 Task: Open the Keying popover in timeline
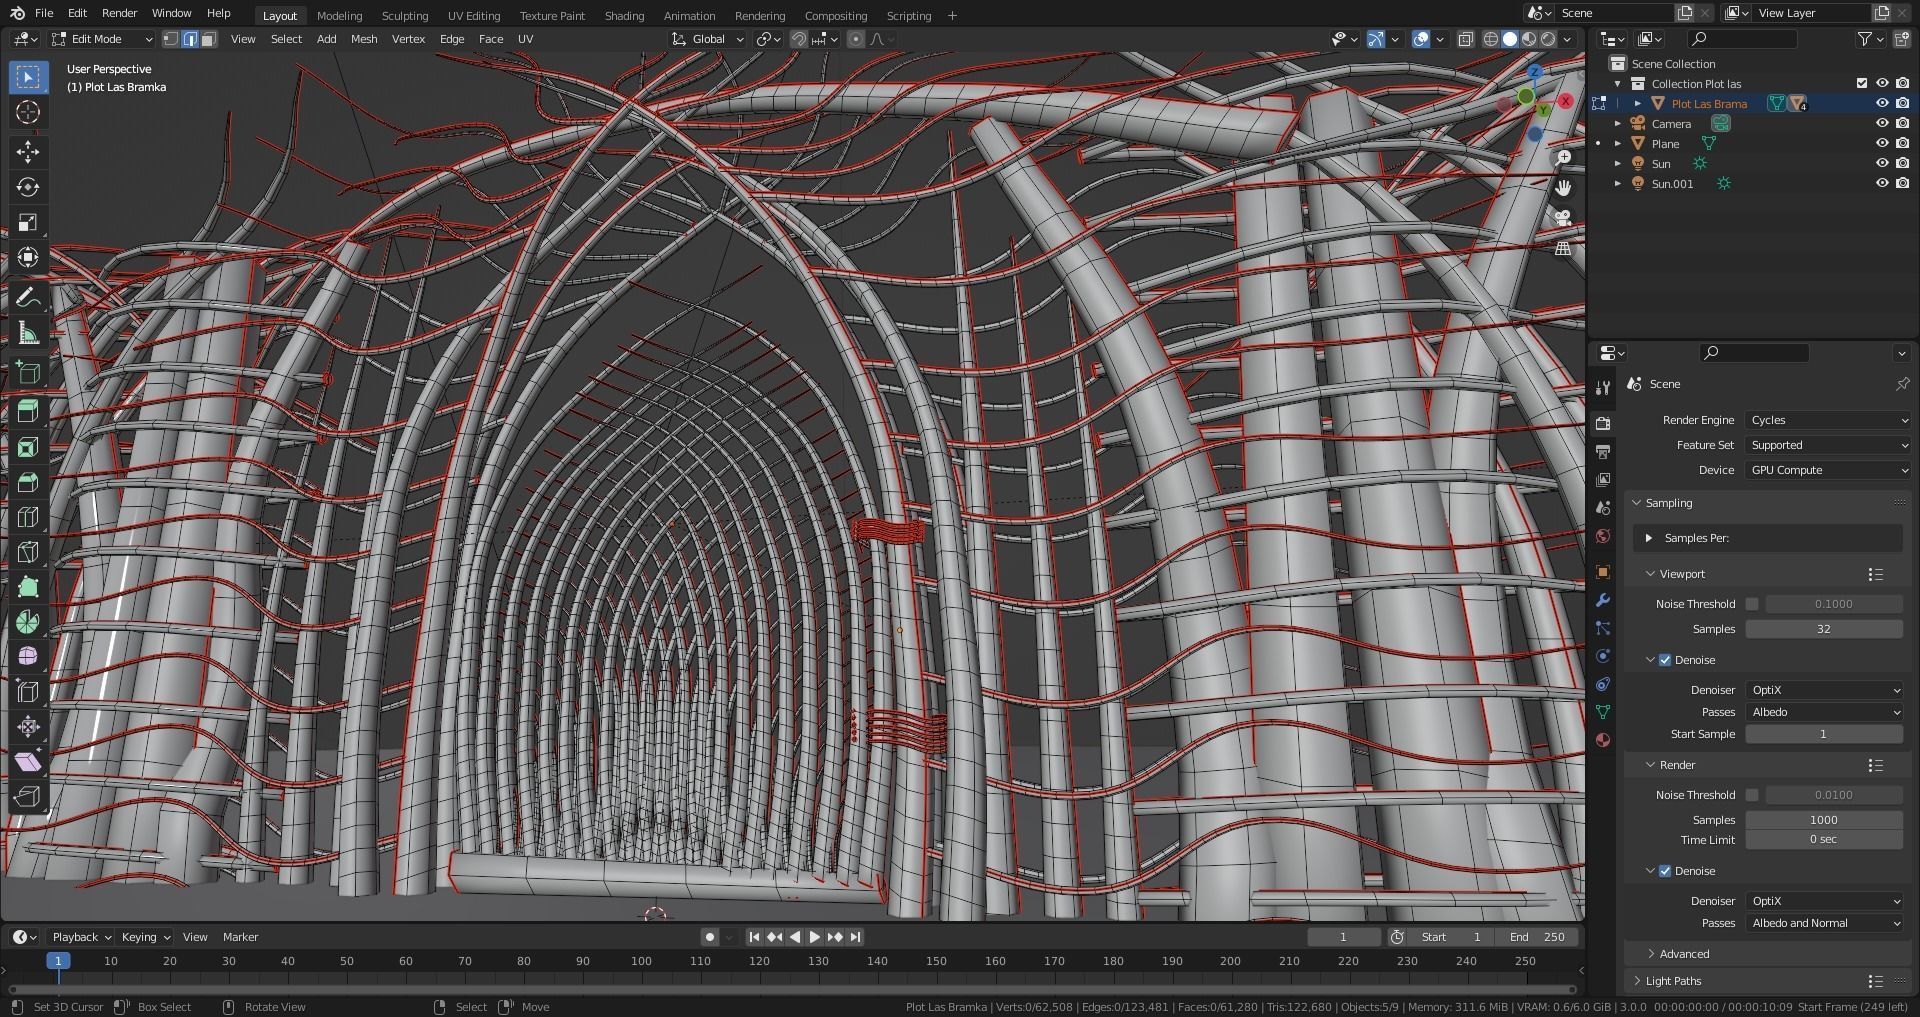click(x=145, y=937)
